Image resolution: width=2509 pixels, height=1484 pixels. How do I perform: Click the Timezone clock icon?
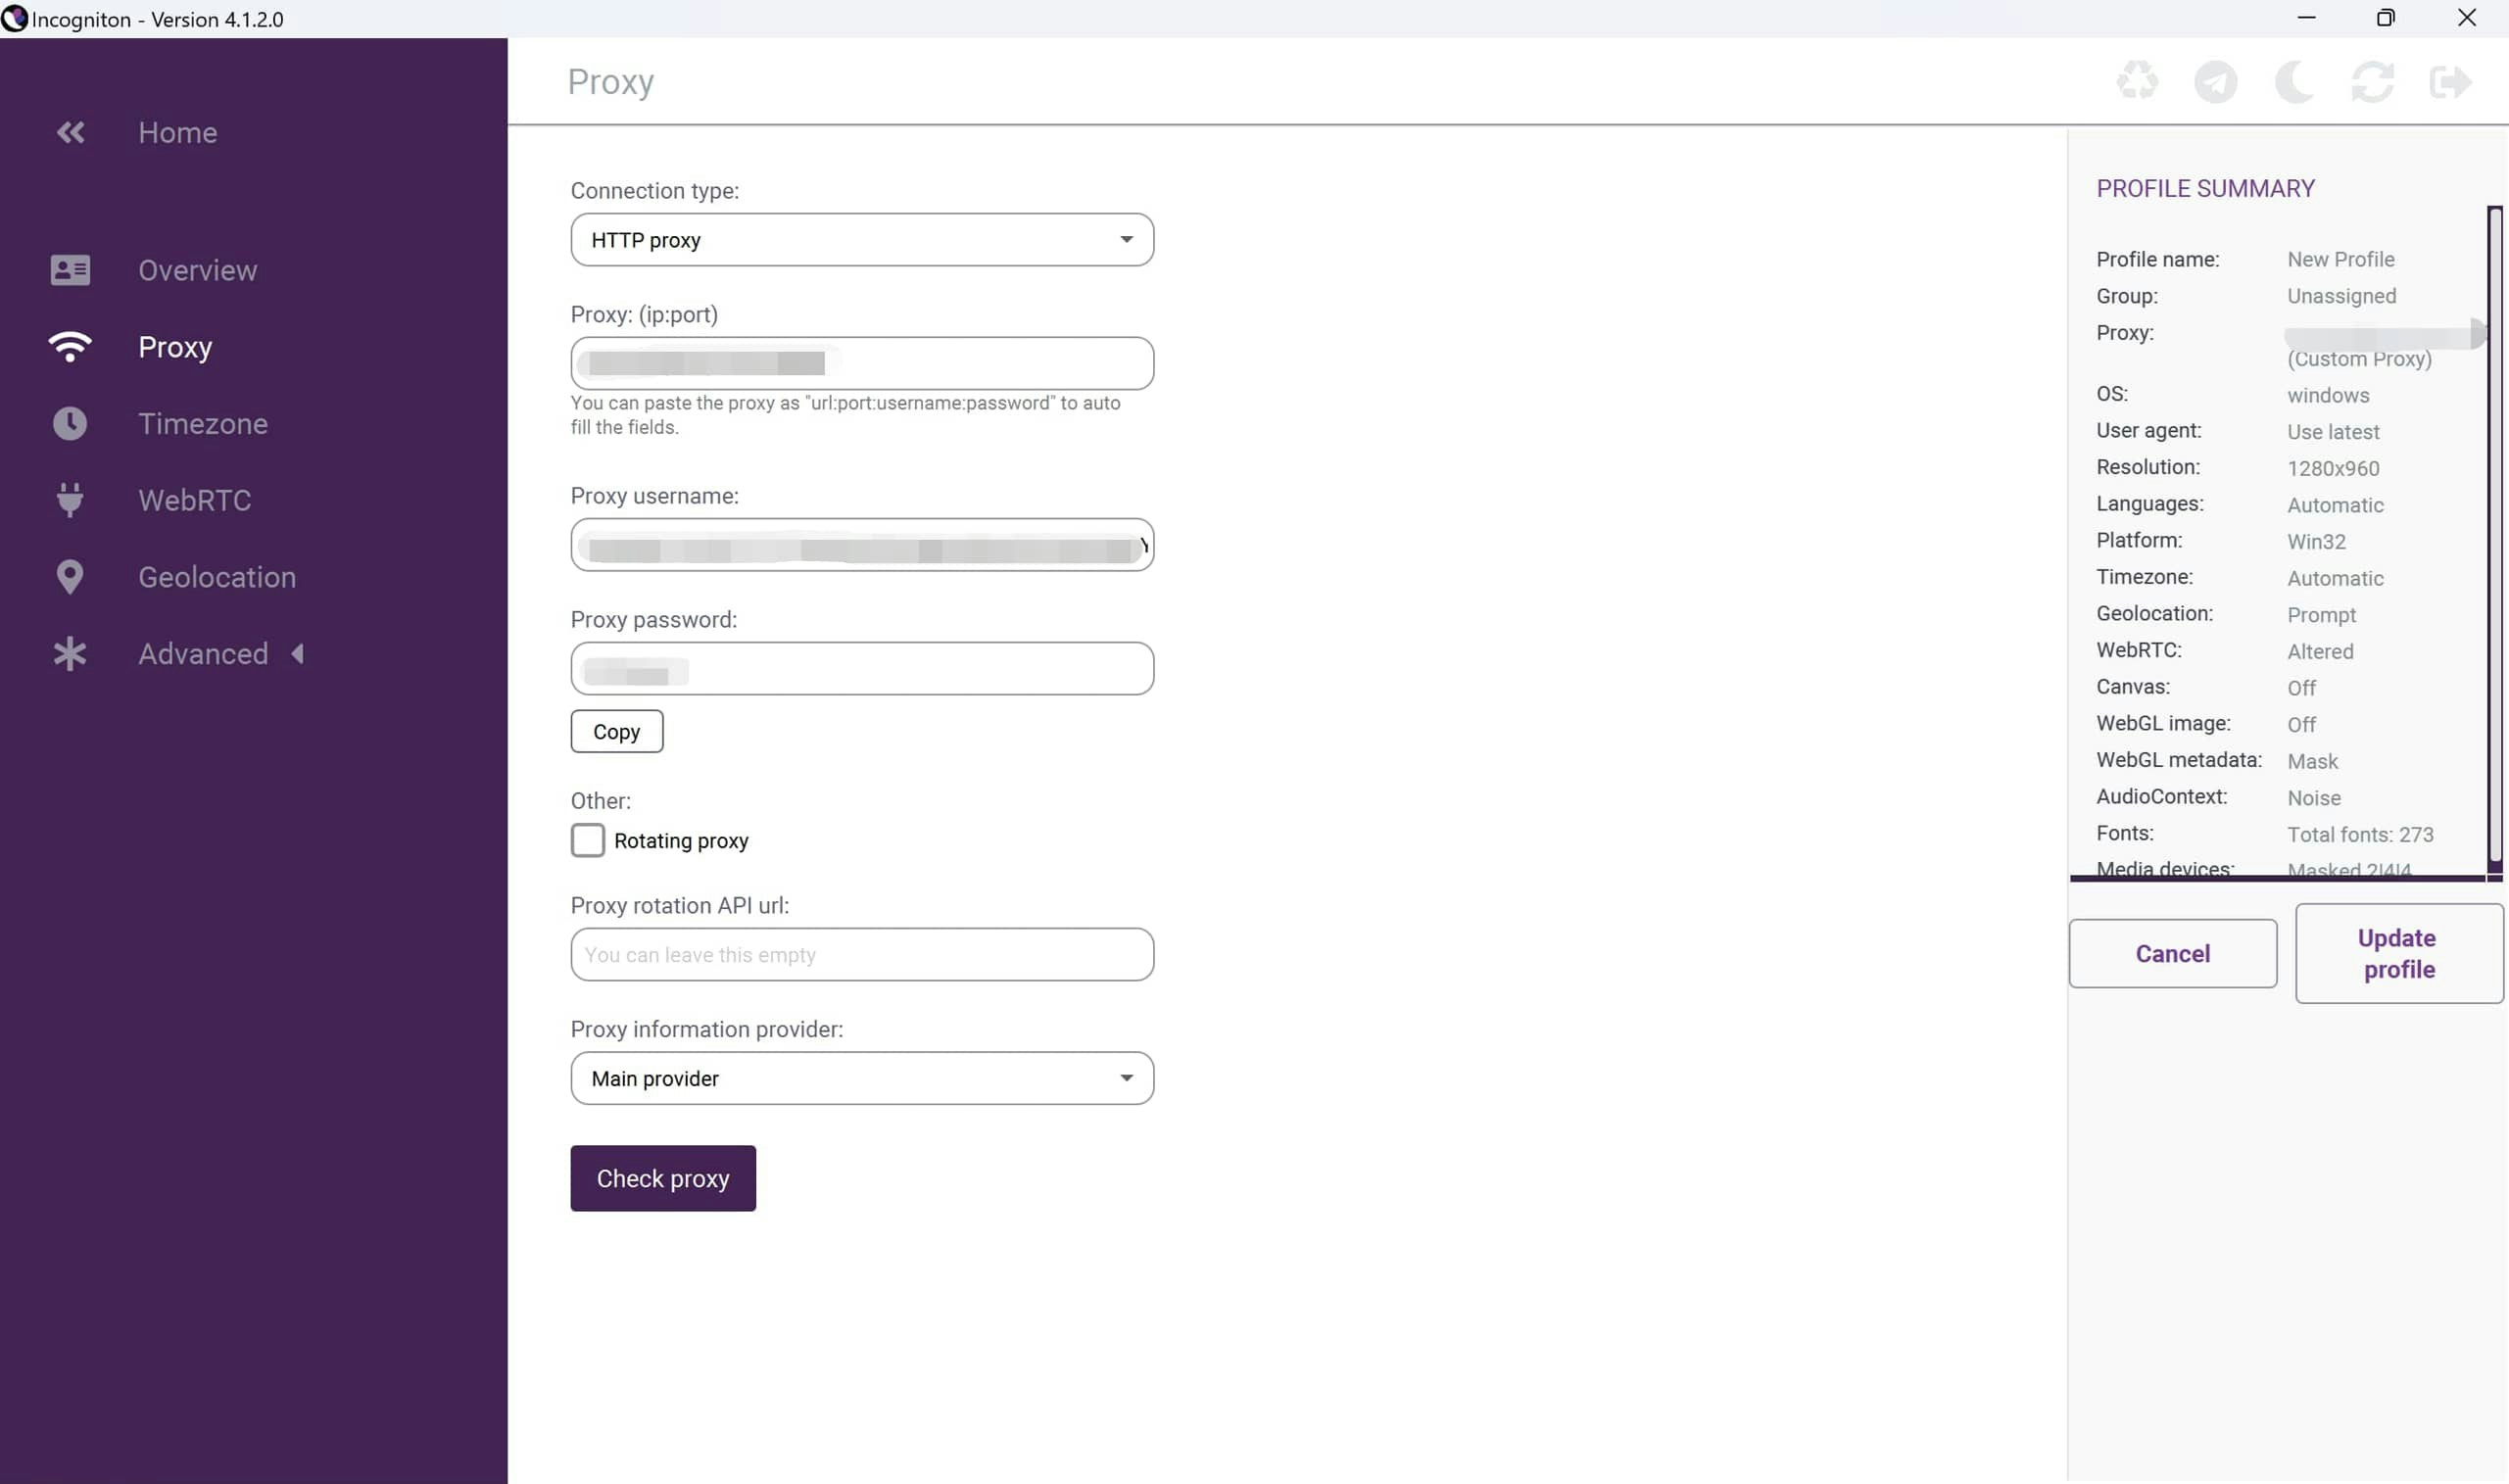(70, 424)
